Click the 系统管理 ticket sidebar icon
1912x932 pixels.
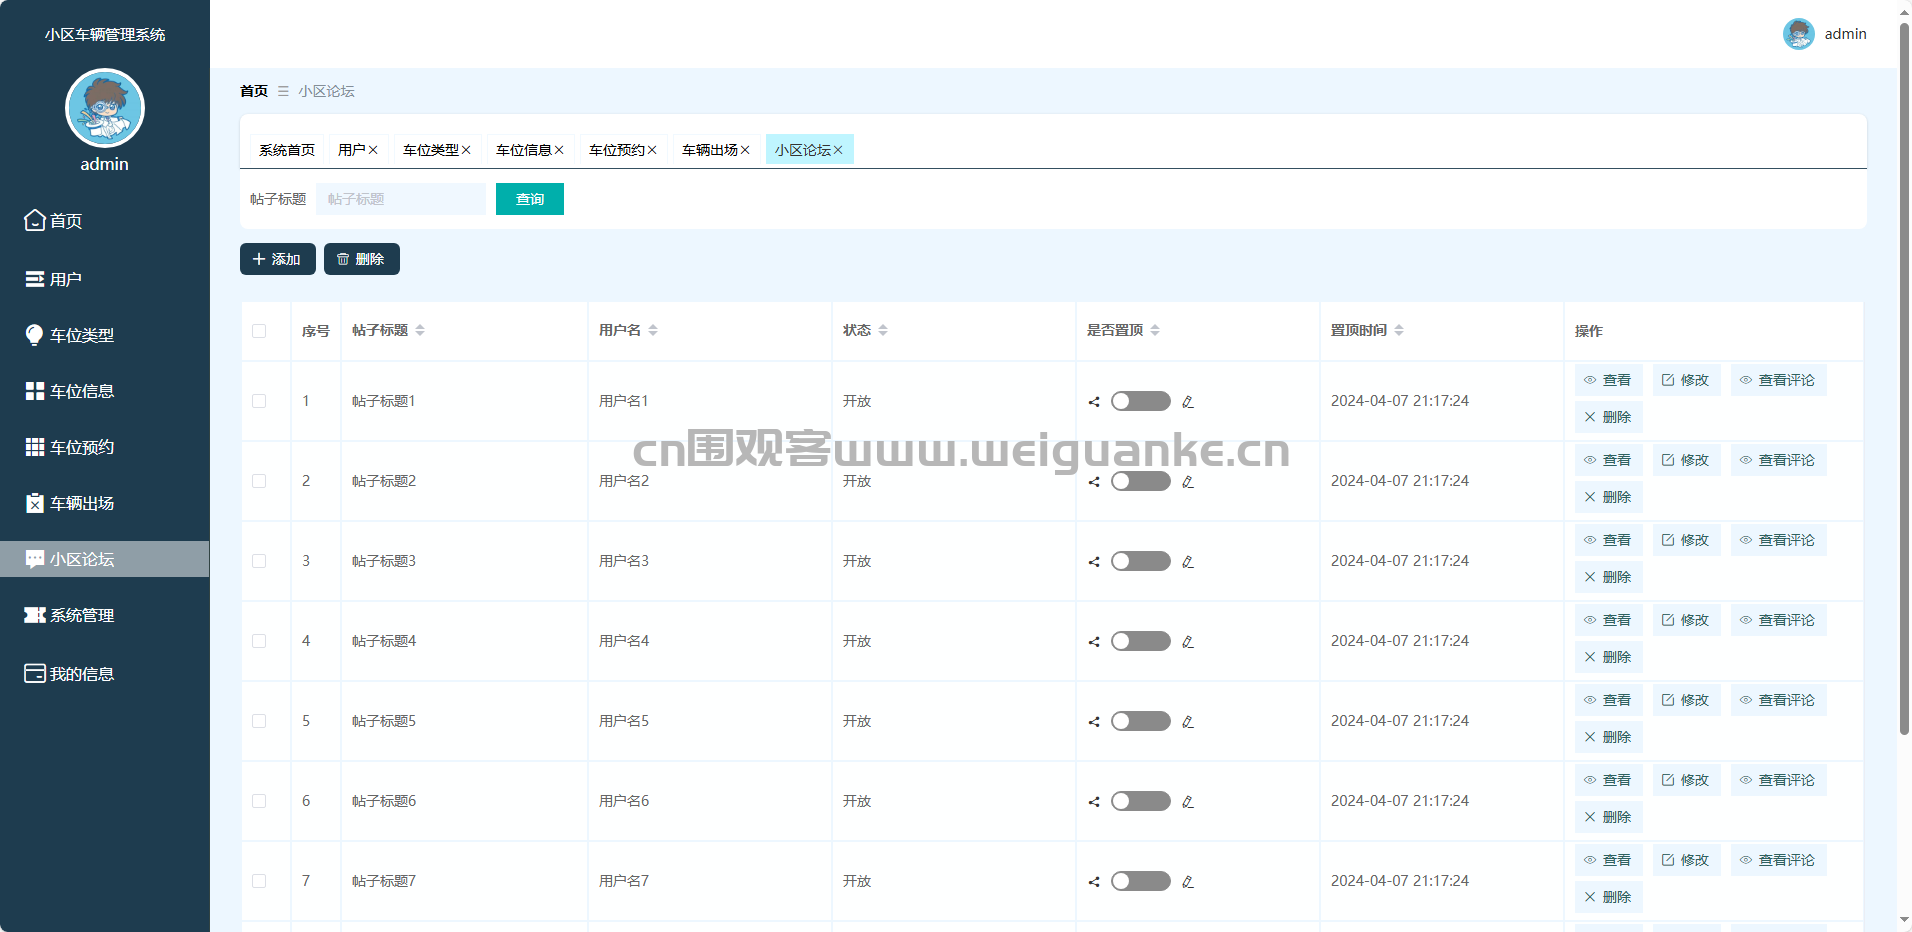[35, 615]
